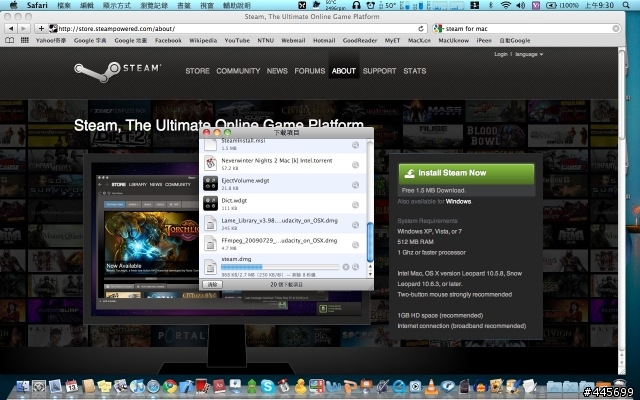Viewport: 640px width, 400px height.
Task: Reveal SteamInstall.msi in Finder magnifier
Action: coord(355,145)
